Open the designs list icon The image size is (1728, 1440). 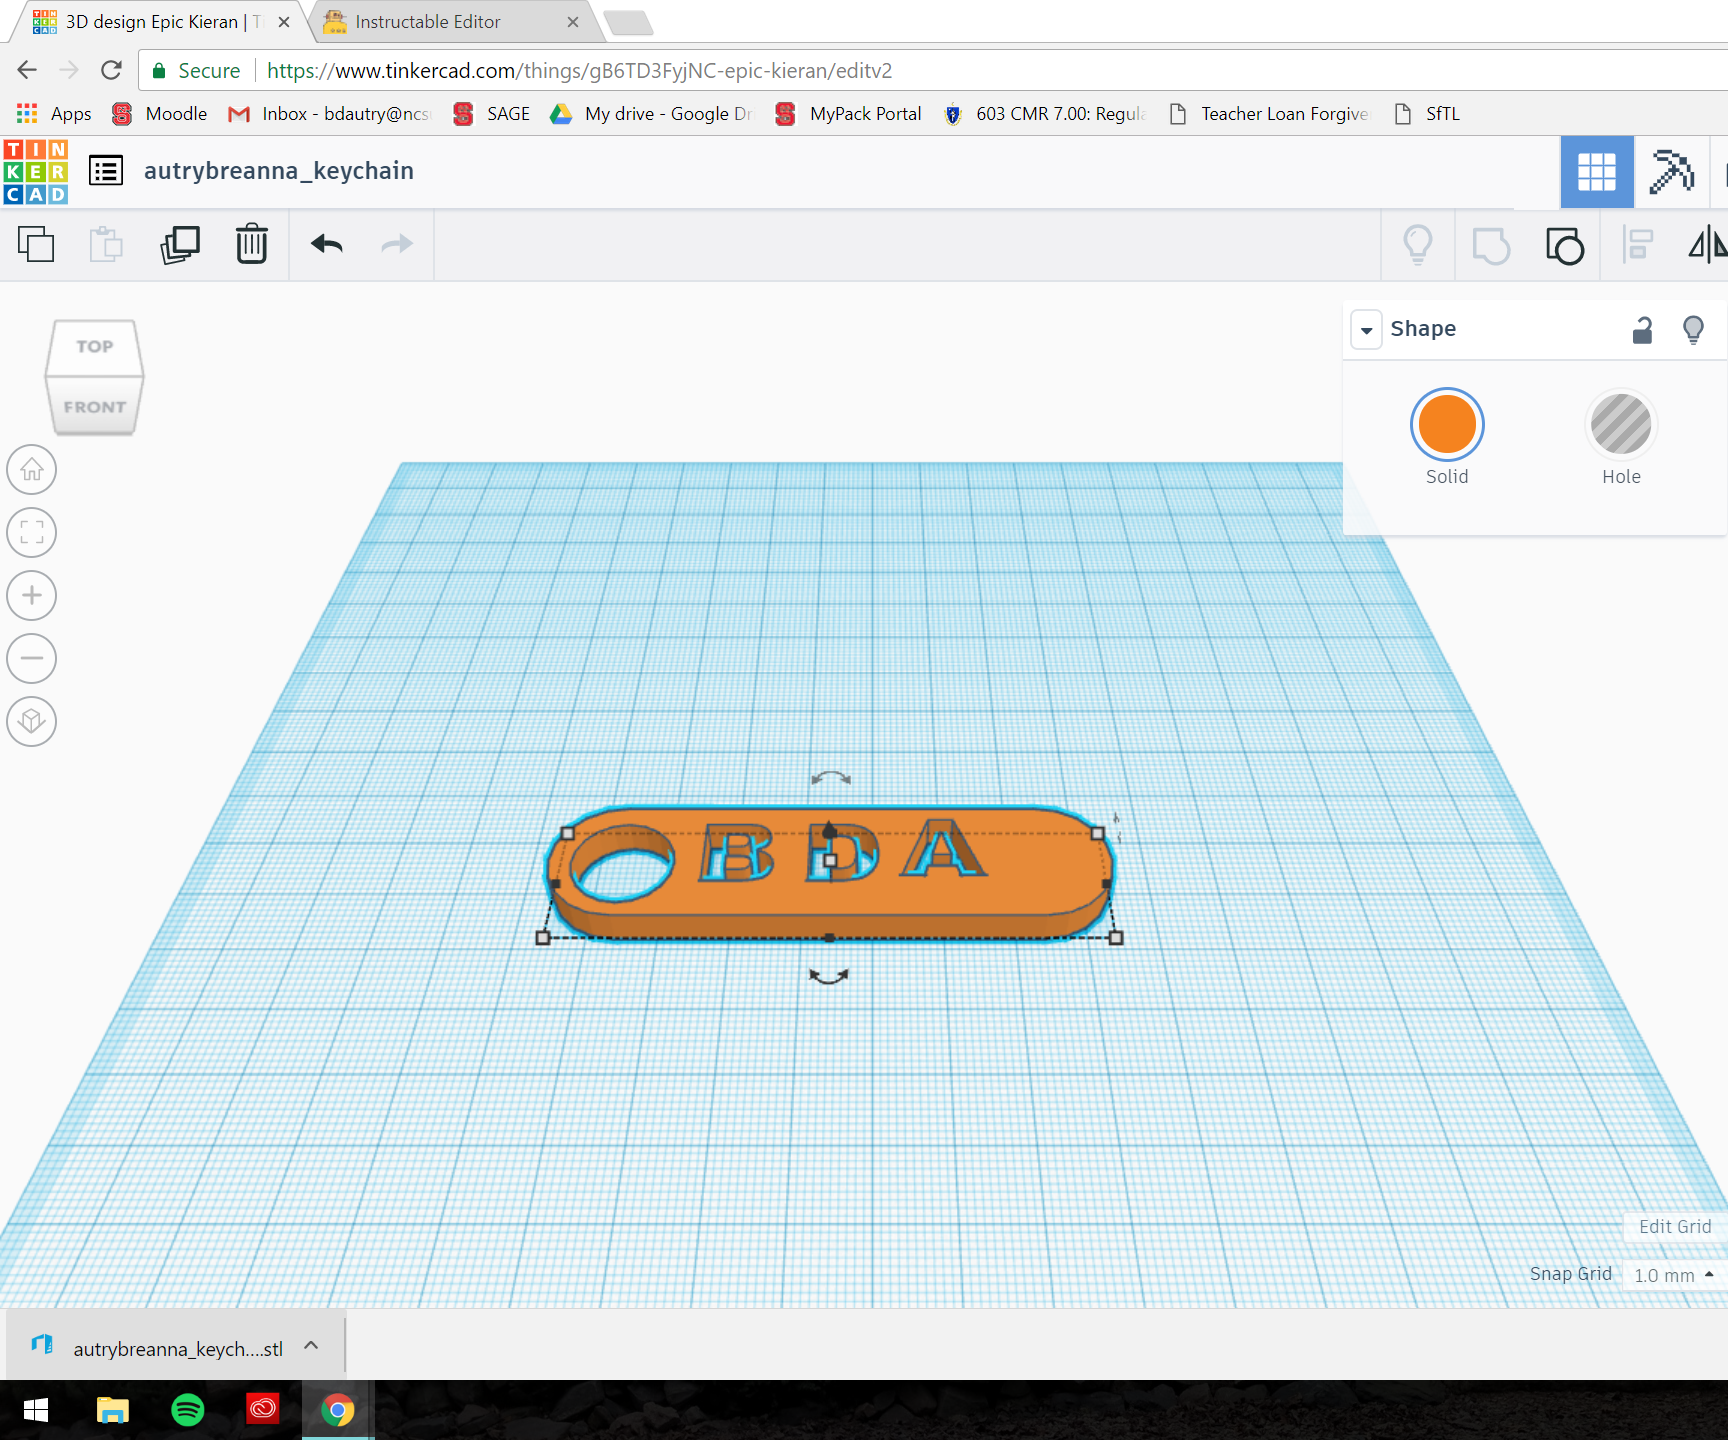(x=106, y=171)
